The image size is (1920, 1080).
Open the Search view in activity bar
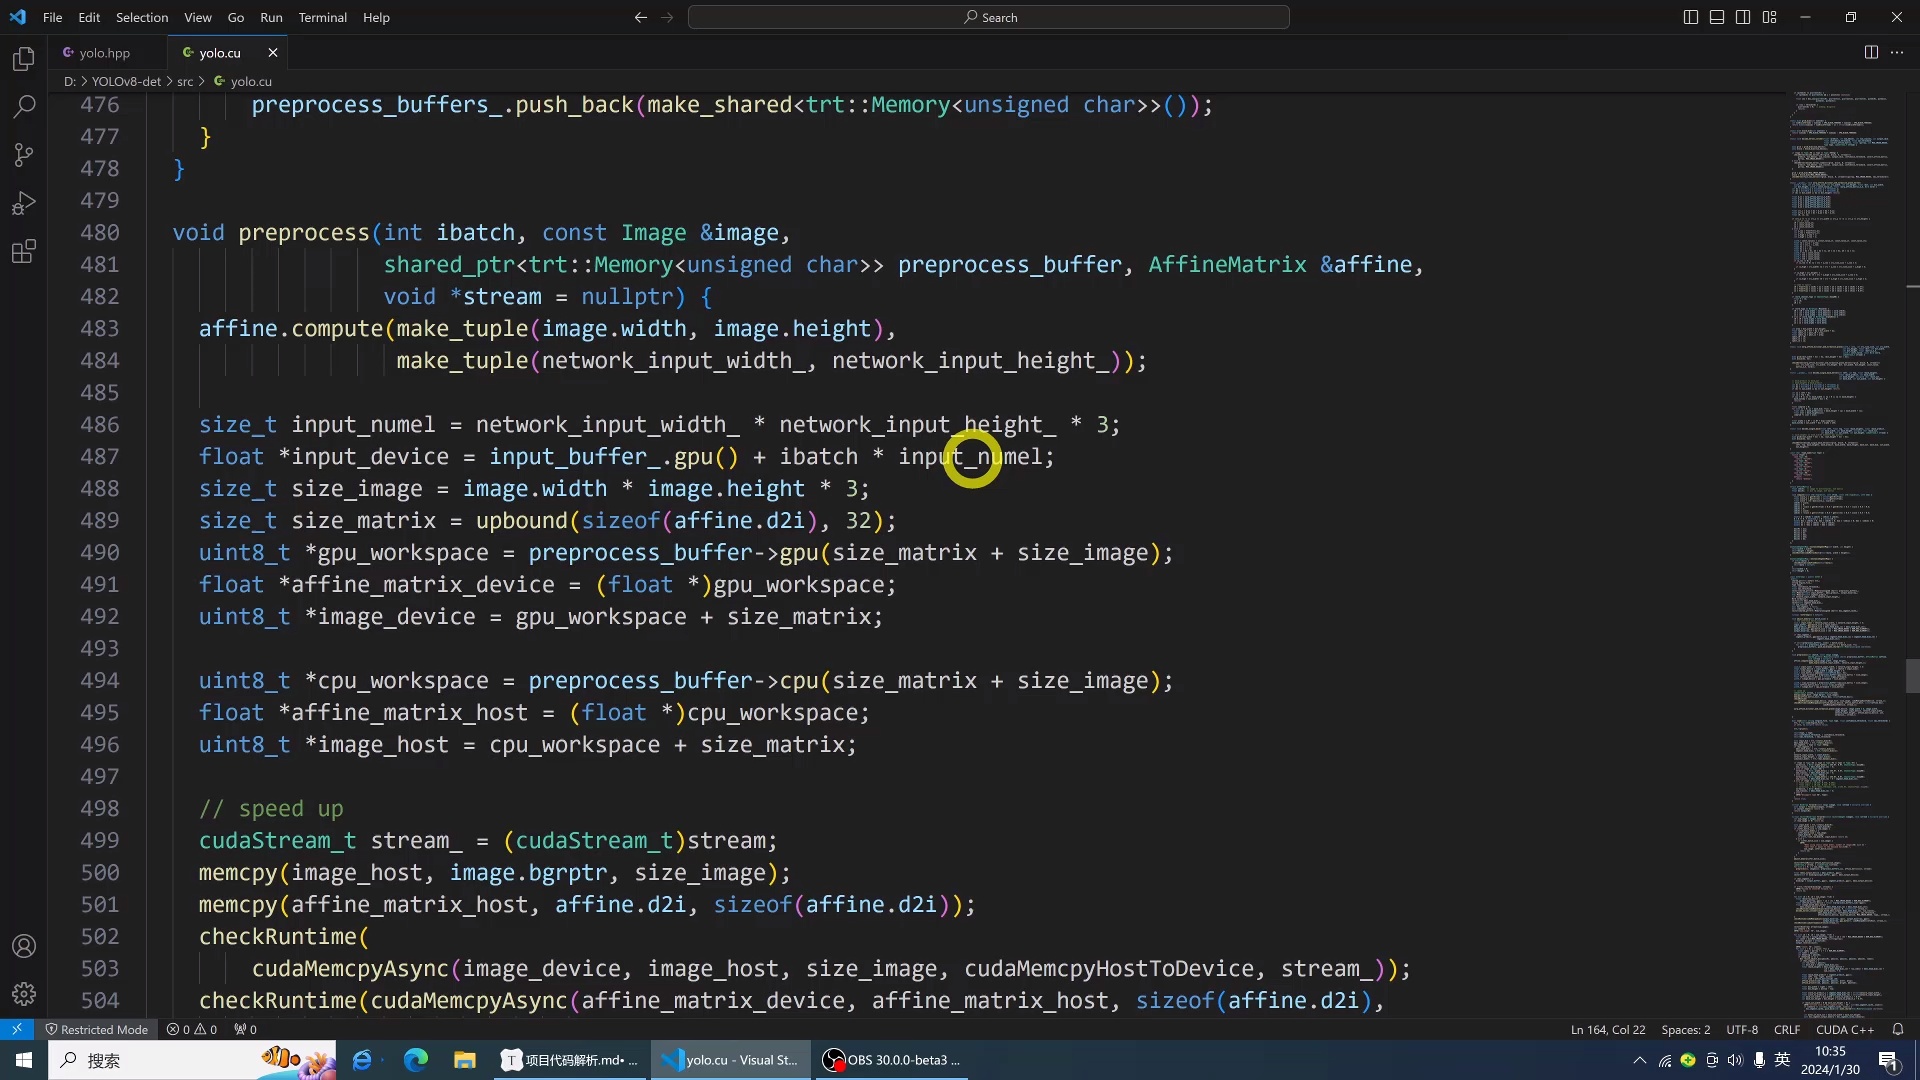[x=24, y=107]
